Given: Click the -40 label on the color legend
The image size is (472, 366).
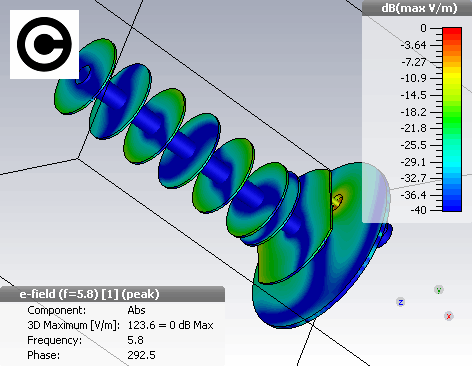Looking at the screenshot, I should coord(419,210).
